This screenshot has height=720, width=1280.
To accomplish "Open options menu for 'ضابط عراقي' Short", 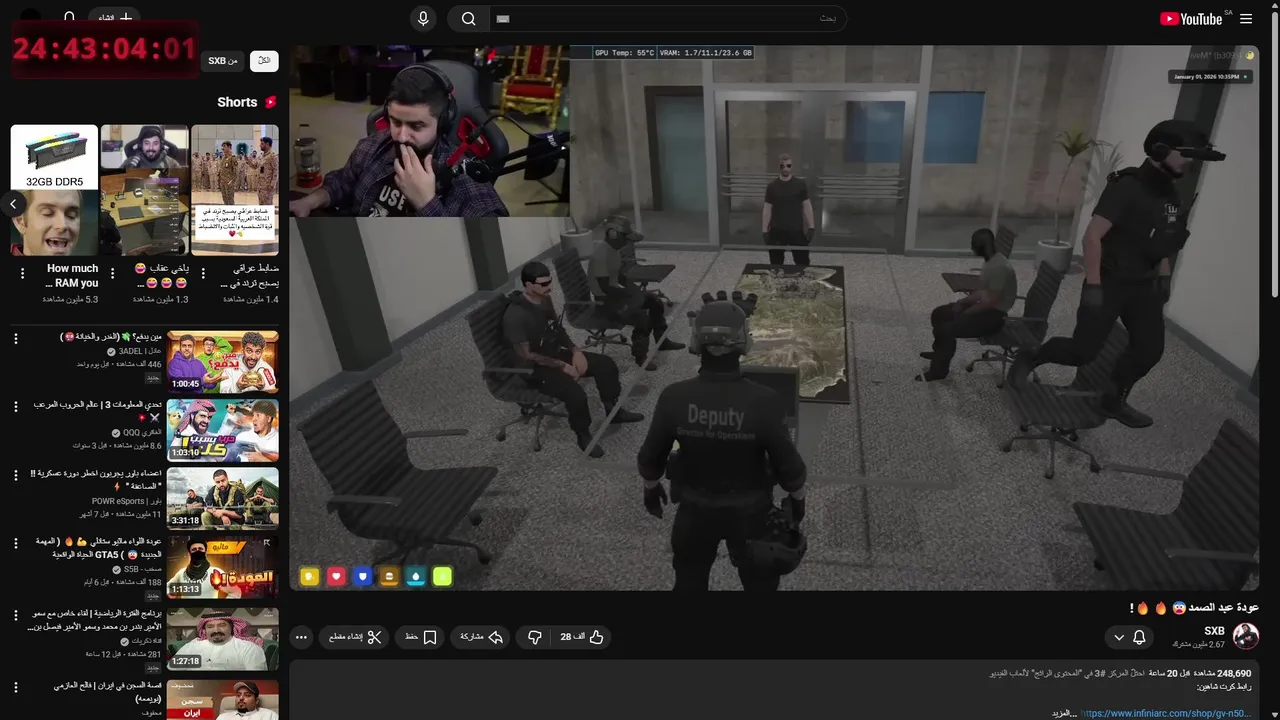I will tap(203, 273).
